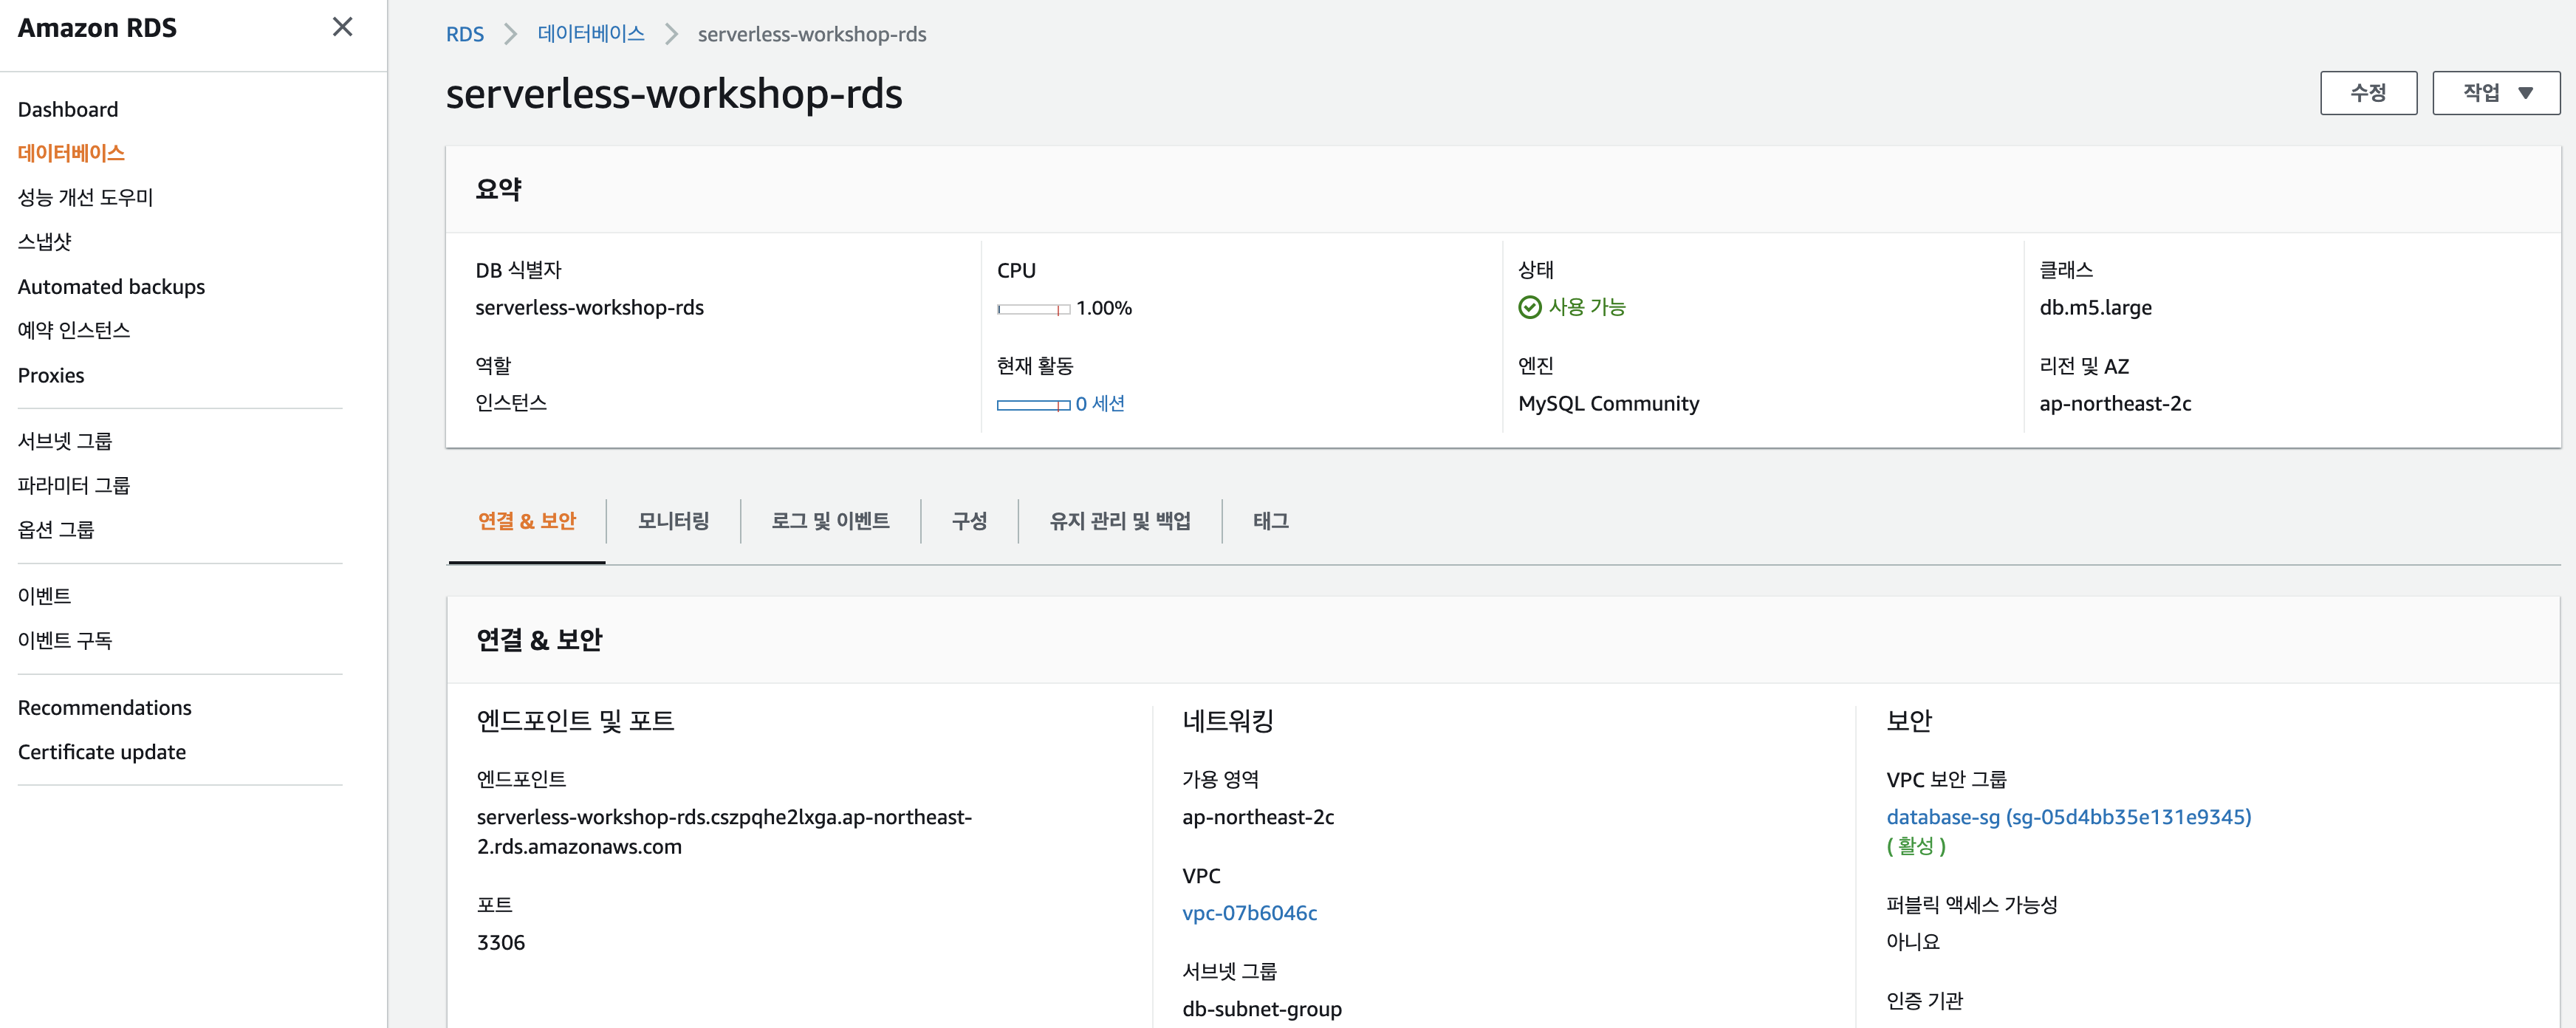Click the port value 3306

click(x=501, y=942)
